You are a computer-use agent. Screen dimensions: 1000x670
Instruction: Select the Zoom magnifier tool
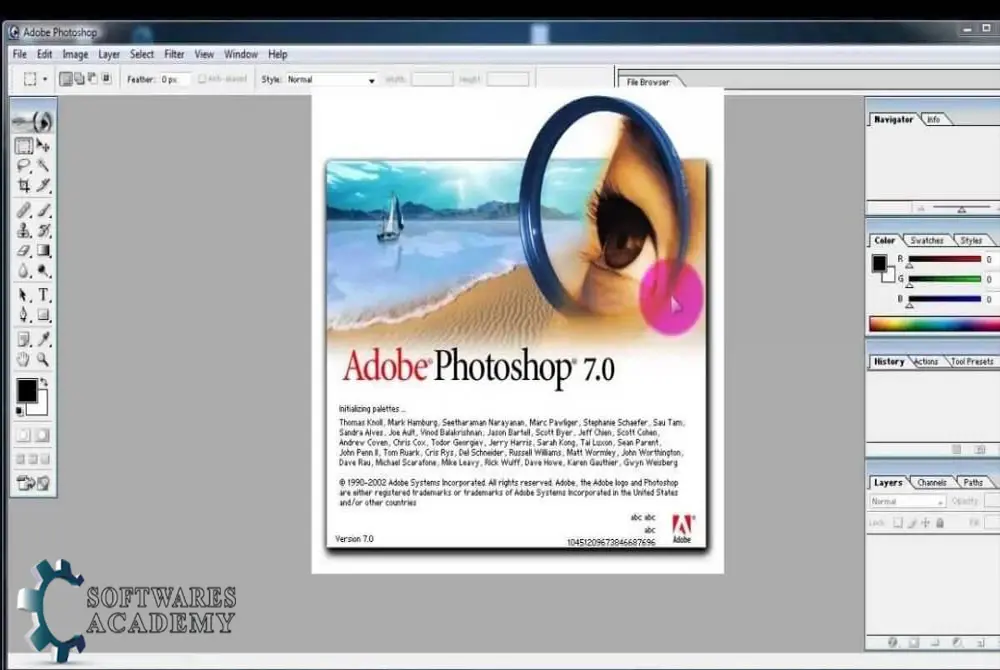click(43, 360)
